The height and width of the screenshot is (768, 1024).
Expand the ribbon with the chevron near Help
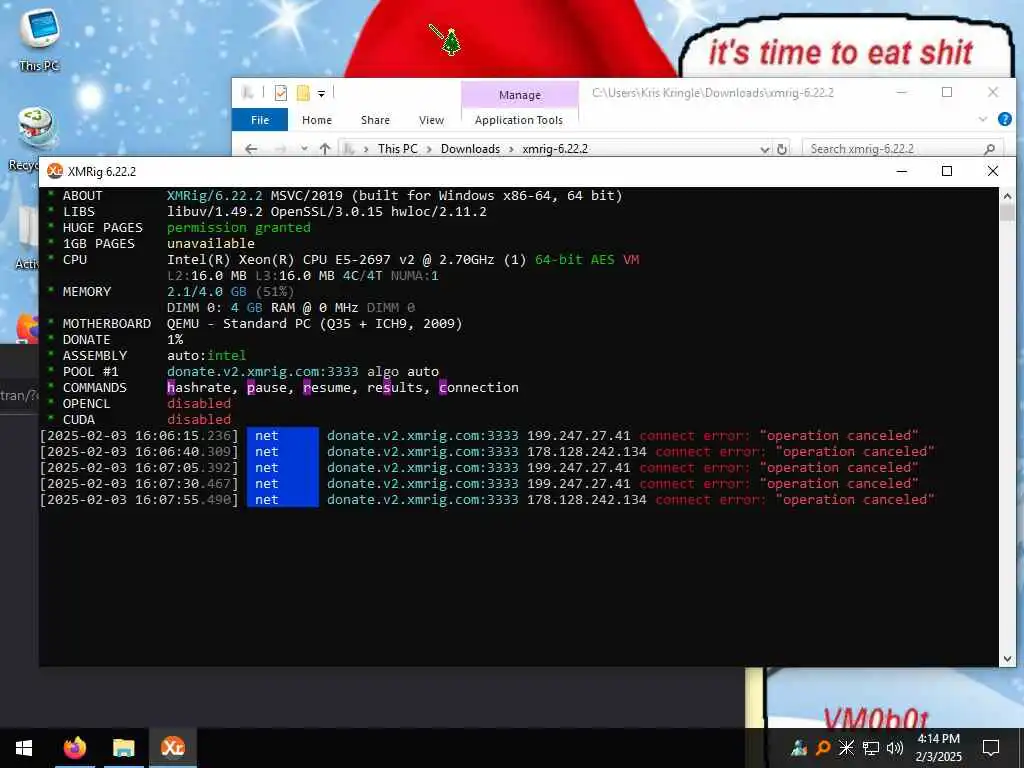pyautogui.click(x=982, y=119)
